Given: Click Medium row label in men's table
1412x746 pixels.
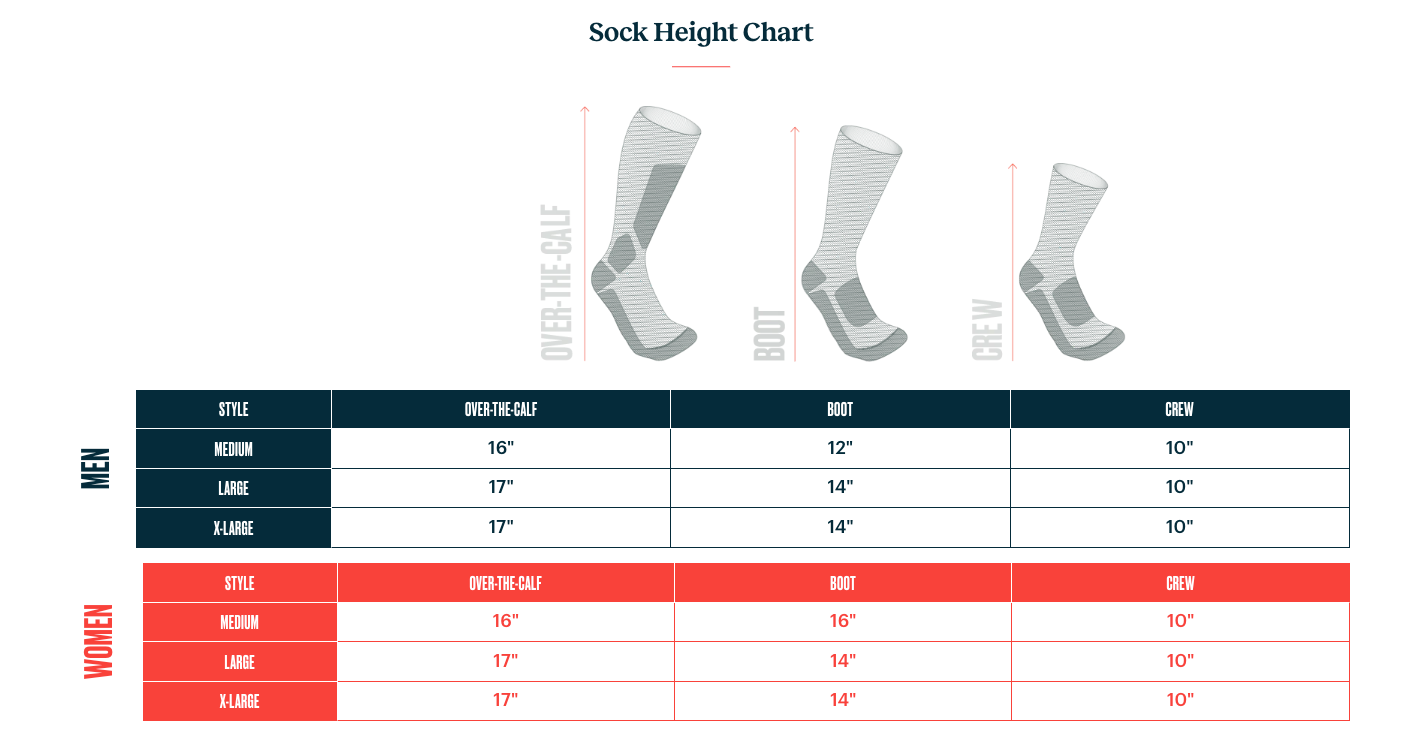Looking at the screenshot, I should (x=233, y=449).
